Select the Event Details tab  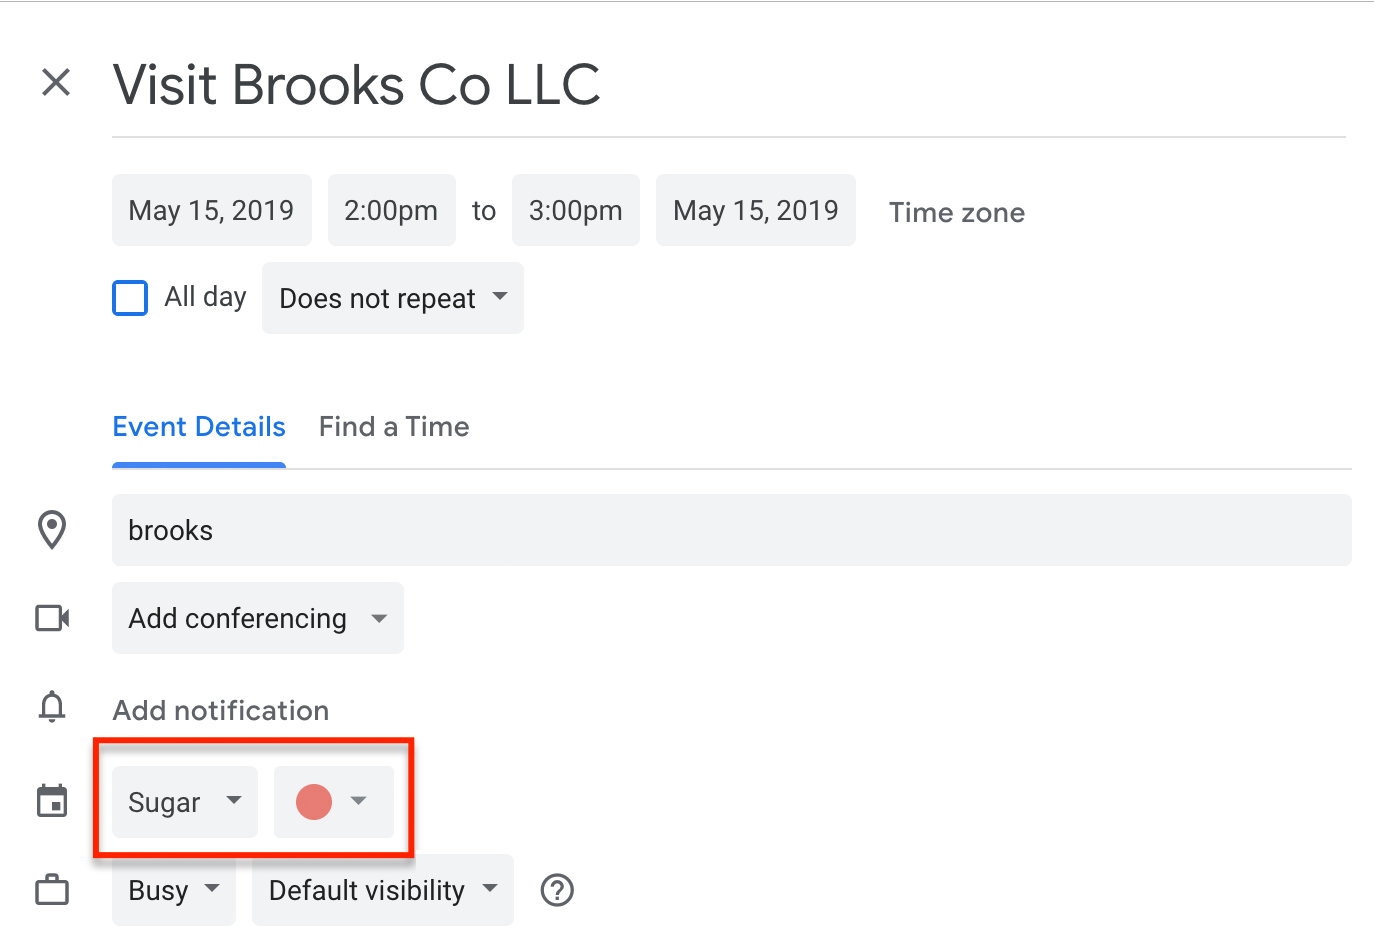[199, 427]
